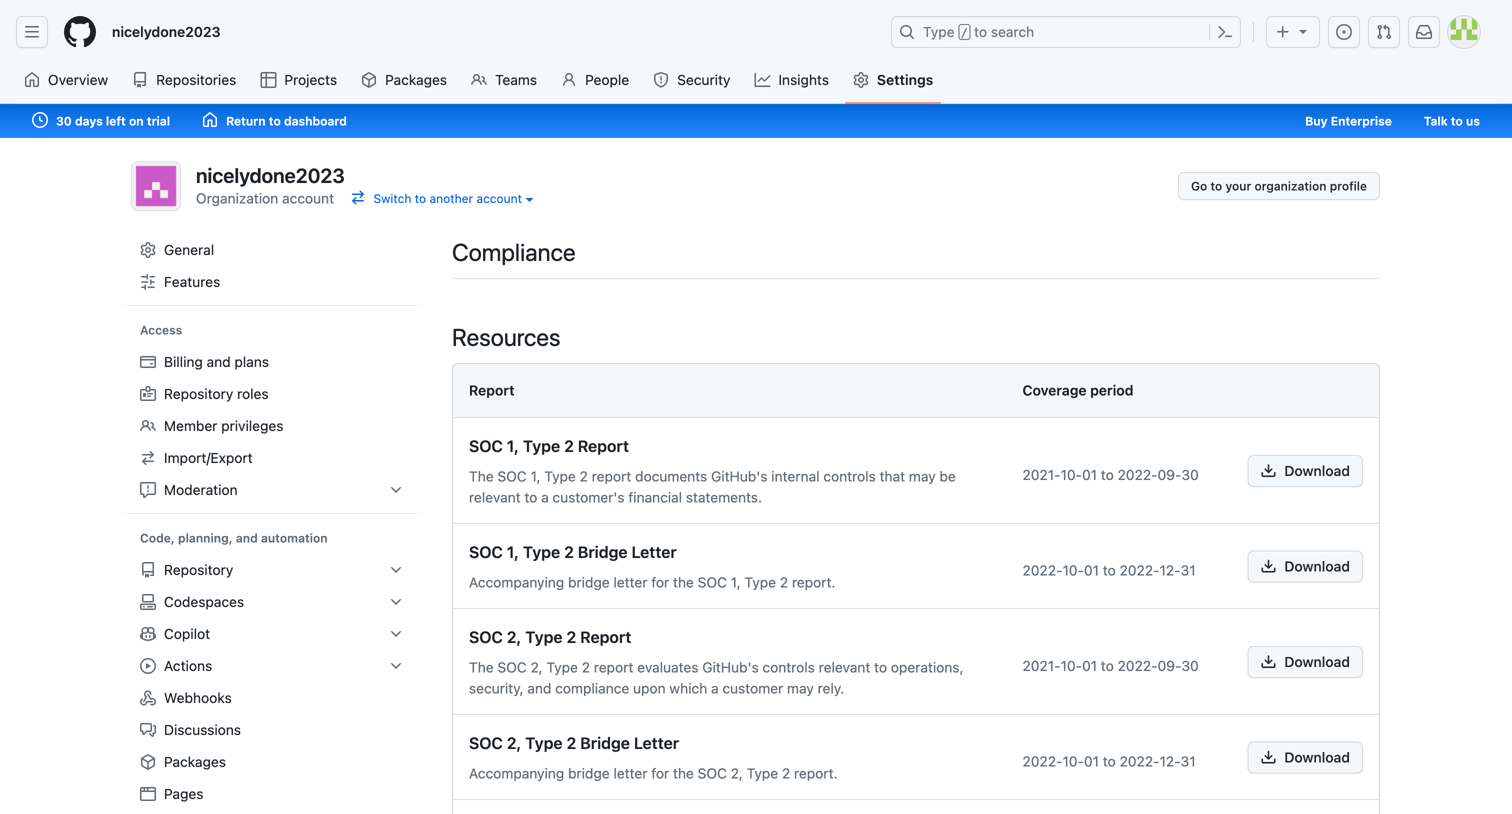Click Go to your organization profile
This screenshot has width=1512, height=814.
(x=1278, y=186)
